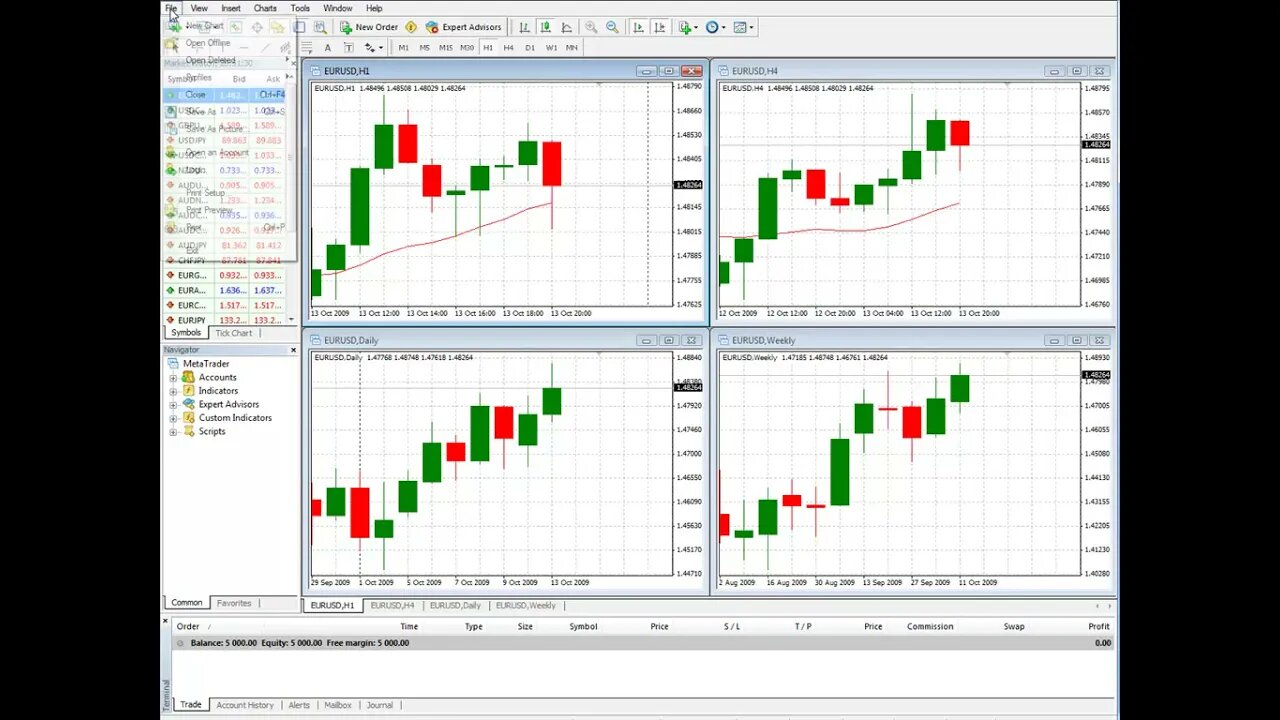
Task: Switch chart to bar chart type
Action: click(524, 27)
